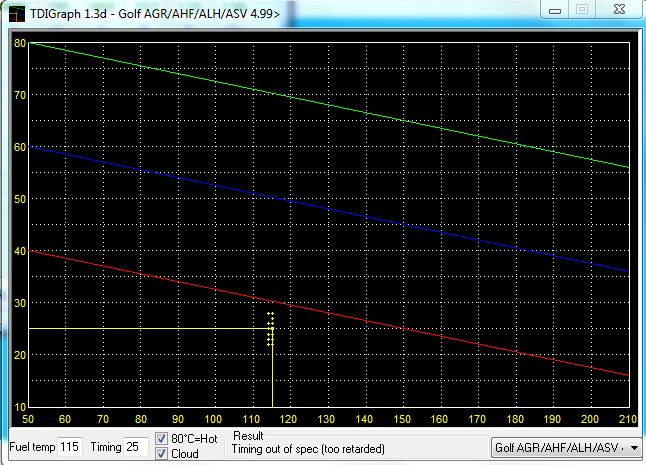Click the Fuel temp input field
This screenshot has width=646, height=465.
tap(69, 446)
